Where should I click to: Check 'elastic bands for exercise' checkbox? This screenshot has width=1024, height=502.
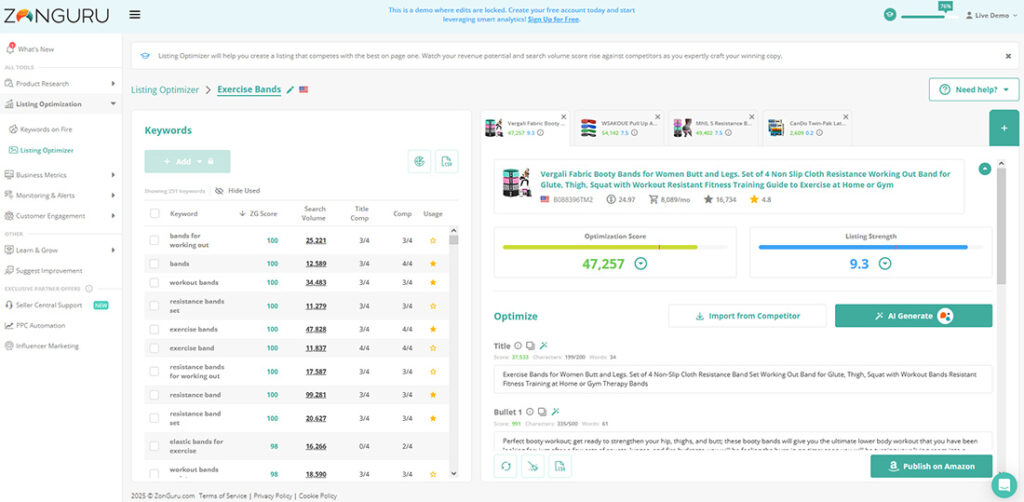pyautogui.click(x=154, y=446)
